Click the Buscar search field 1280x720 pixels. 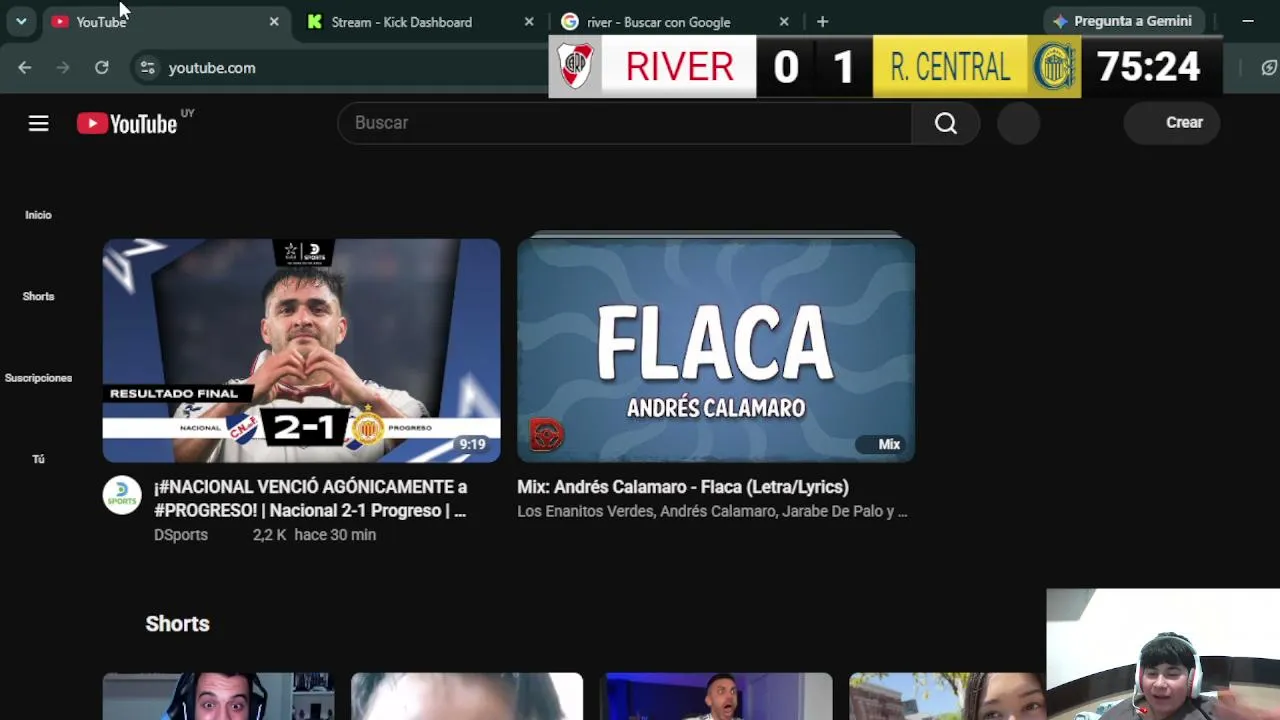tap(625, 123)
